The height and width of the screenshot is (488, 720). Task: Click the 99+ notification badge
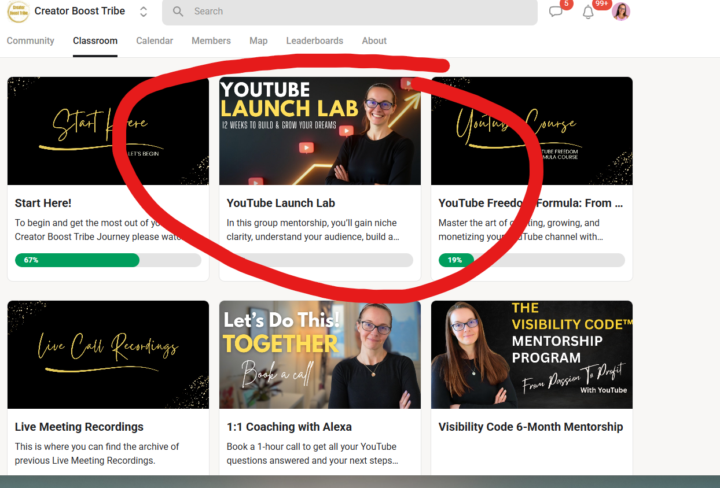[602, 4]
